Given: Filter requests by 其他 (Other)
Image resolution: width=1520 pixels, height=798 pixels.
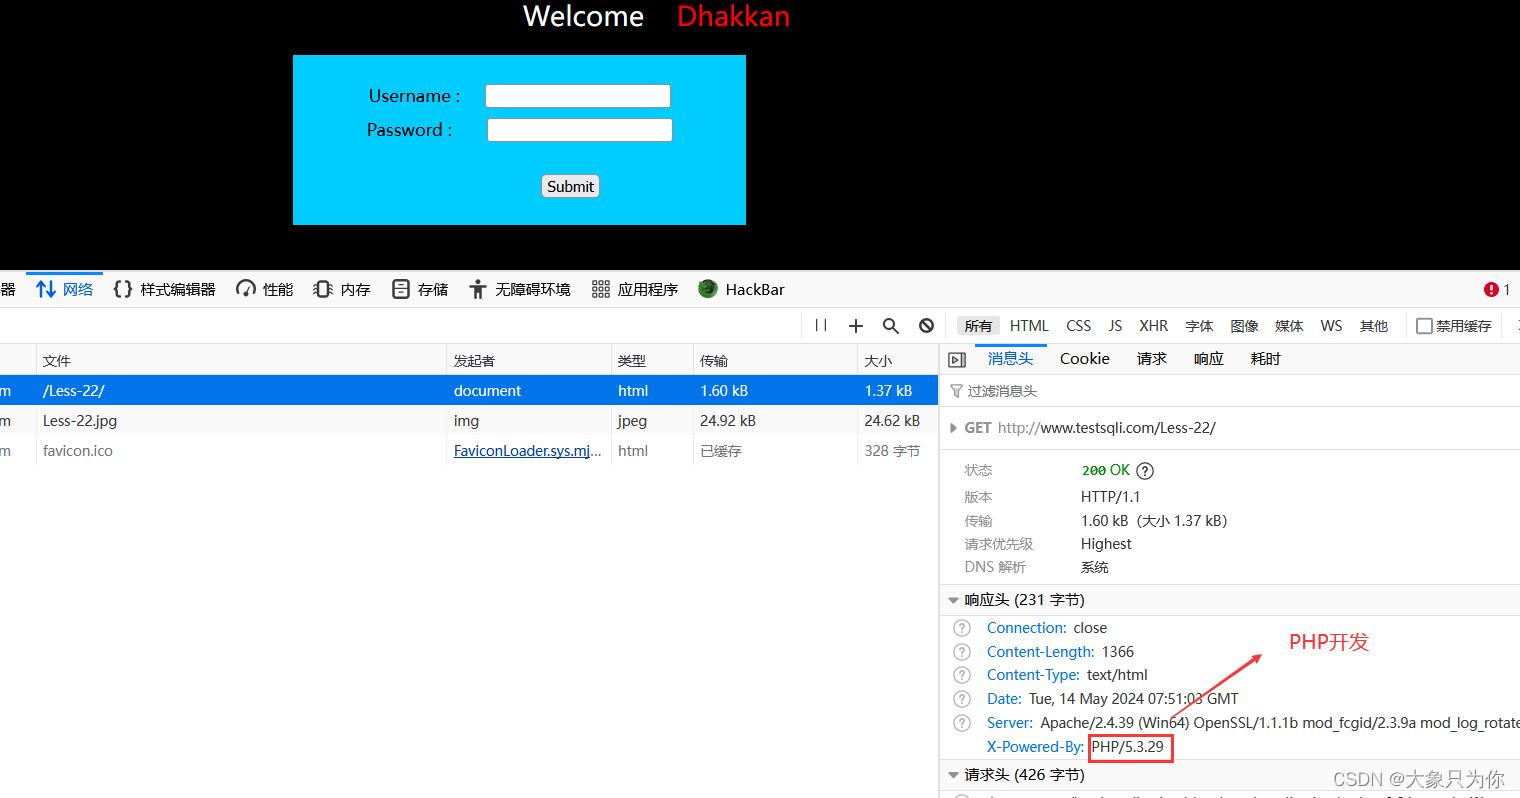Looking at the screenshot, I should 1374,326.
